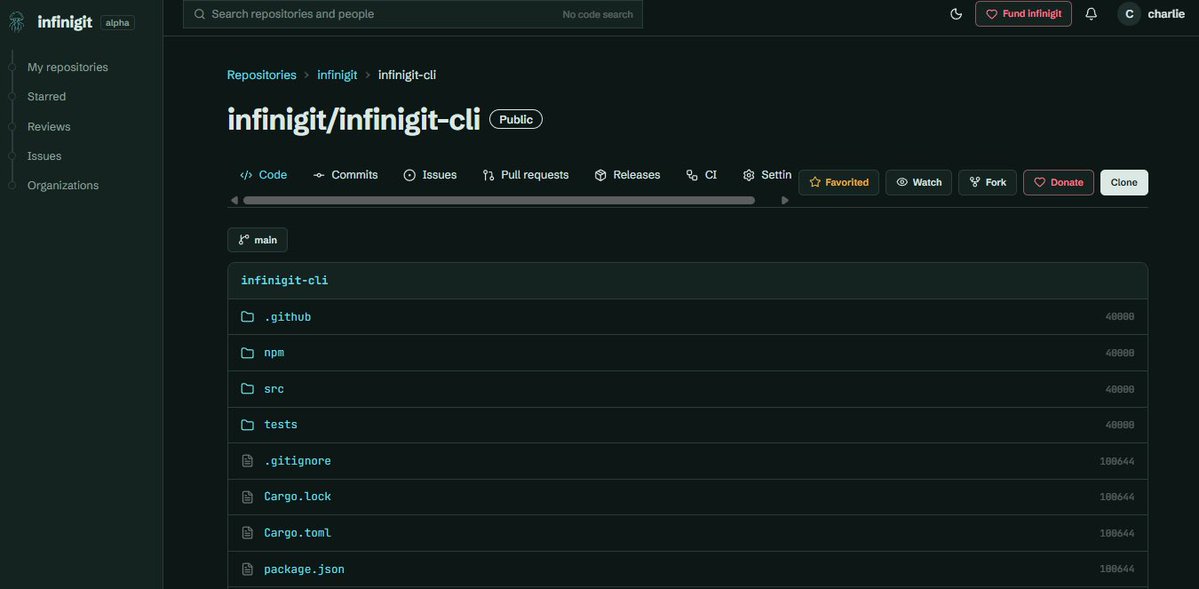1199x589 pixels.
Task: Toggle dark mode with the moon icon
Action: (x=956, y=14)
